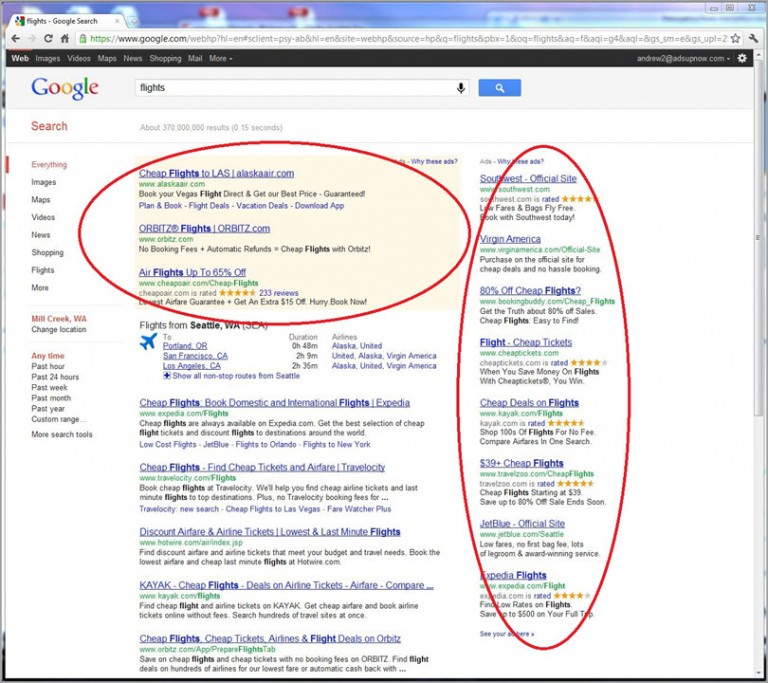
Task: Select 'Videos' filter in the left sidebar
Action: coord(43,217)
